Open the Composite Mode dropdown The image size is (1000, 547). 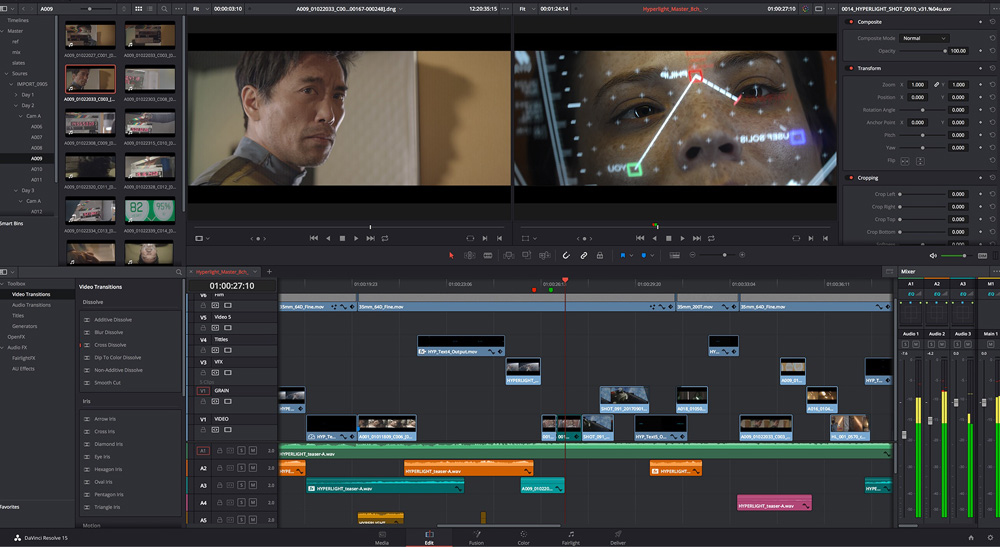(924, 38)
